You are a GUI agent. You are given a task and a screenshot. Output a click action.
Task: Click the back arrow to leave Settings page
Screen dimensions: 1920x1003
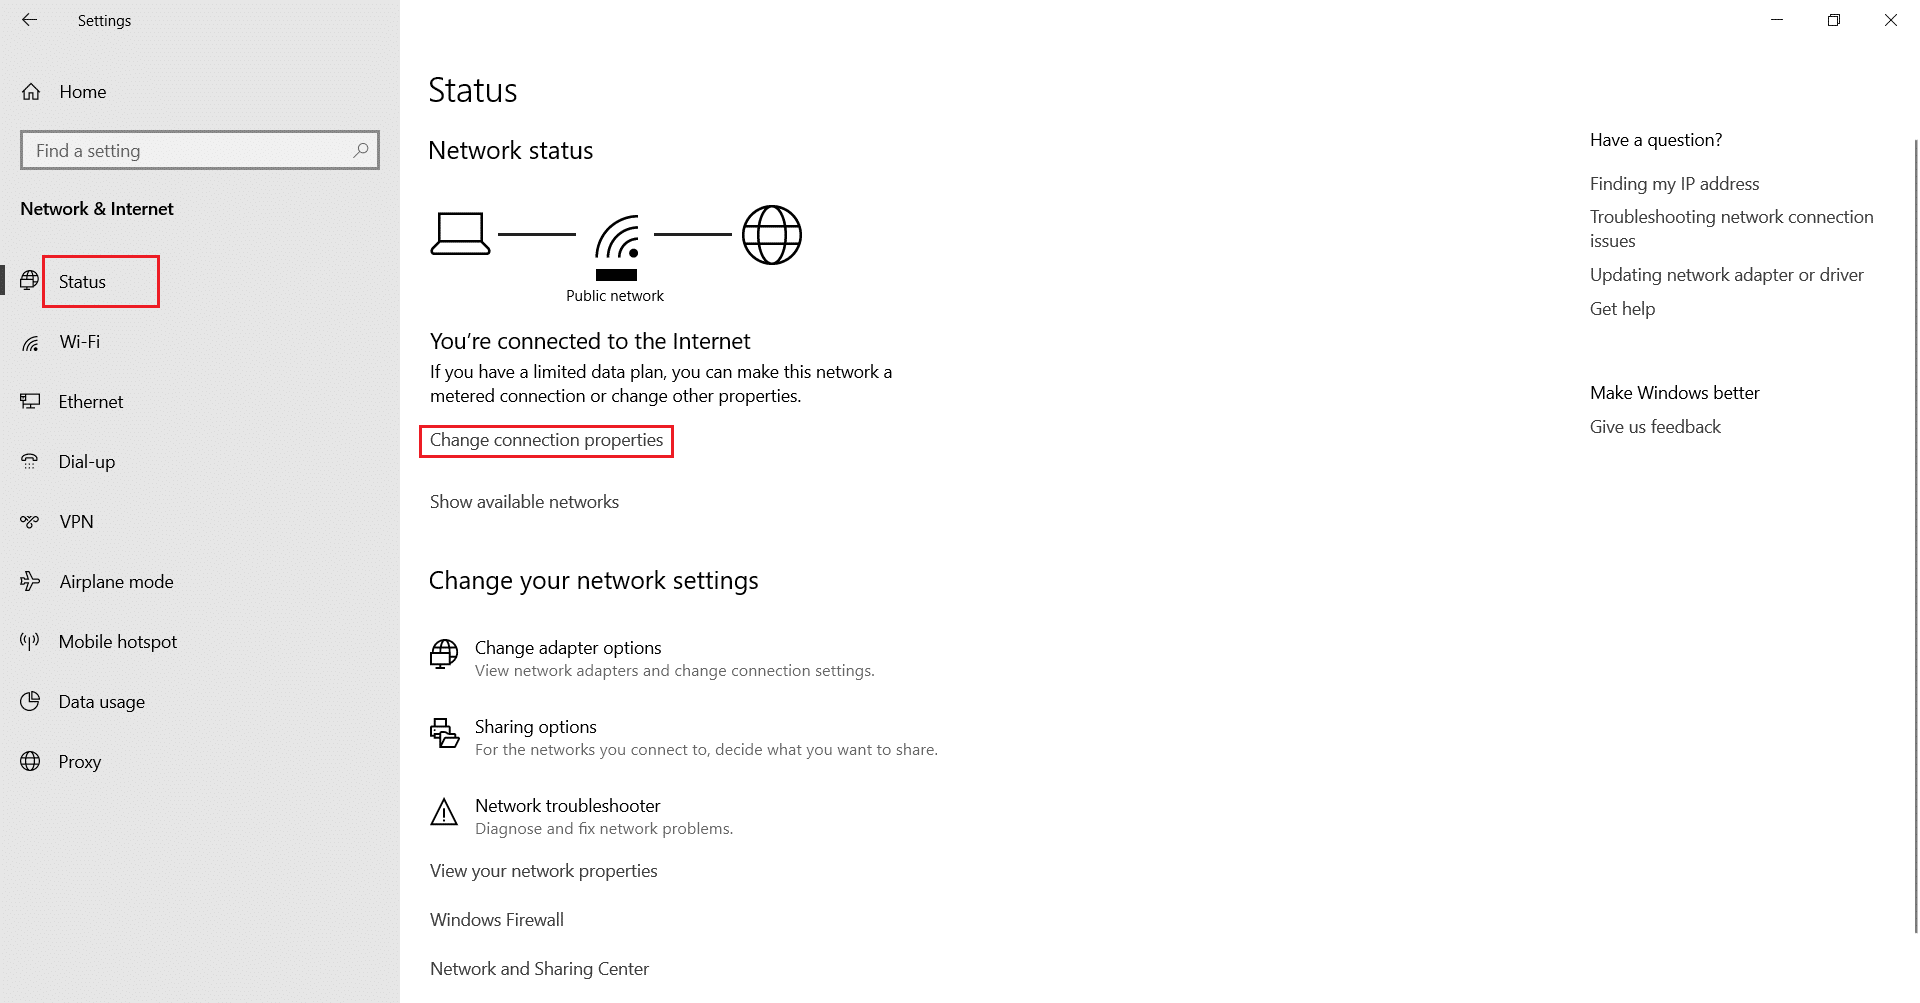click(29, 20)
